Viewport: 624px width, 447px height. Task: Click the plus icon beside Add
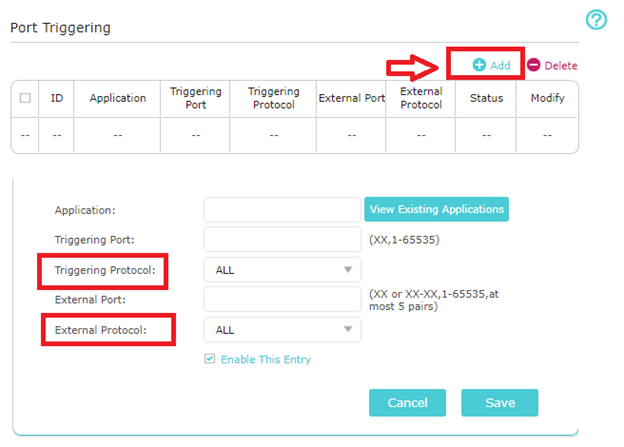pyautogui.click(x=479, y=65)
